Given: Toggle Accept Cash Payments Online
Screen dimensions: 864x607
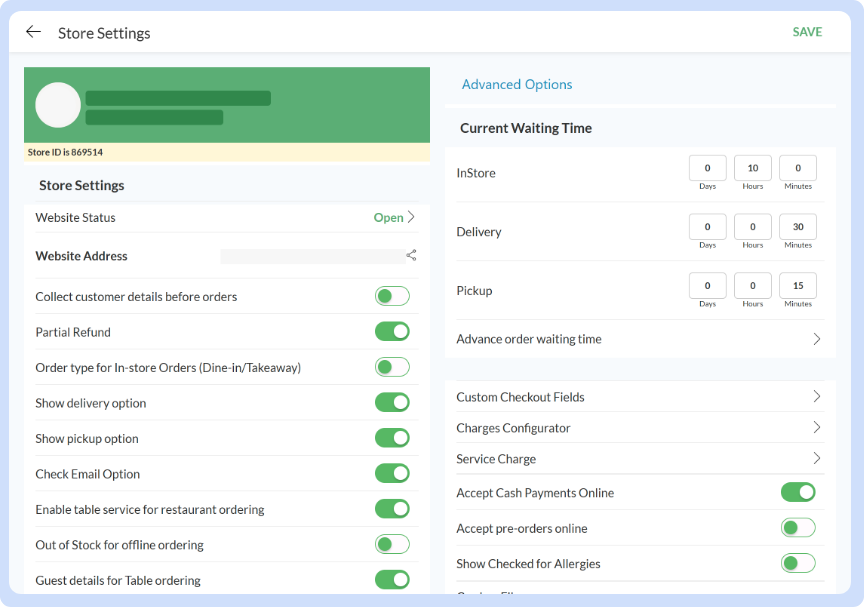Looking at the screenshot, I should [x=798, y=492].
